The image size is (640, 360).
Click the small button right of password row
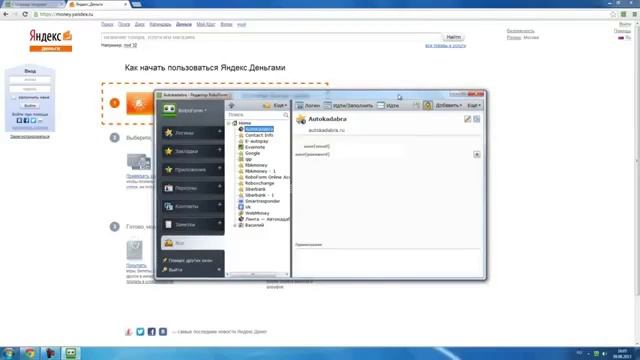coord(476,154)
